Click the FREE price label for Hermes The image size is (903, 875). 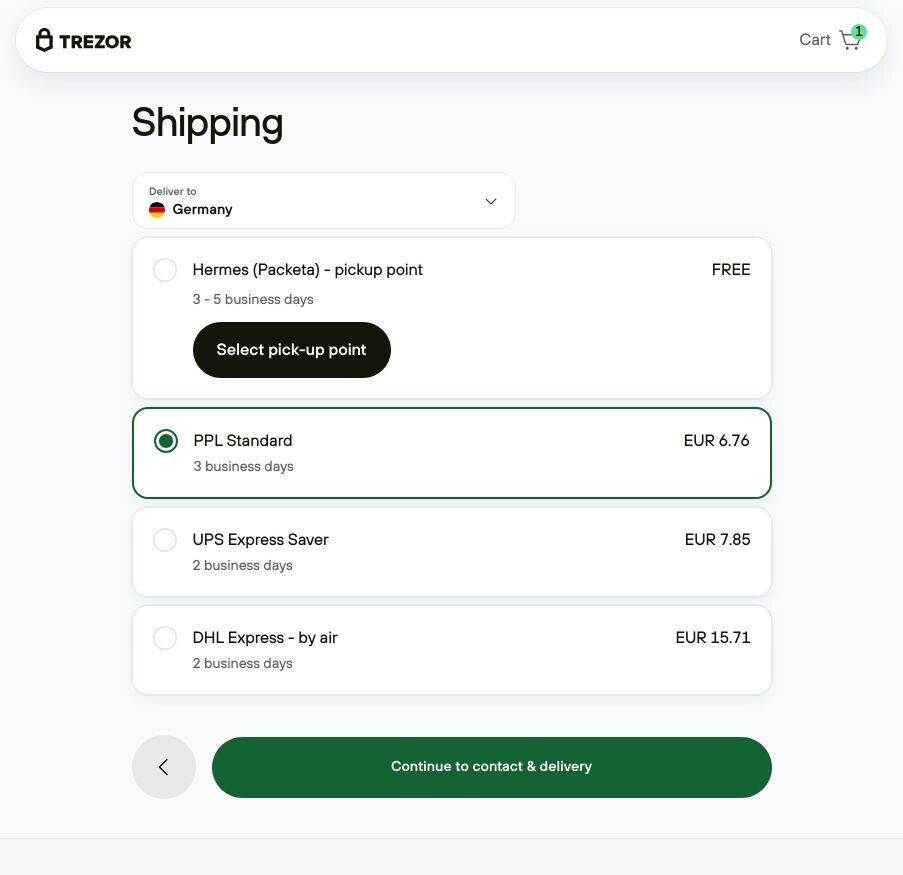731,270
